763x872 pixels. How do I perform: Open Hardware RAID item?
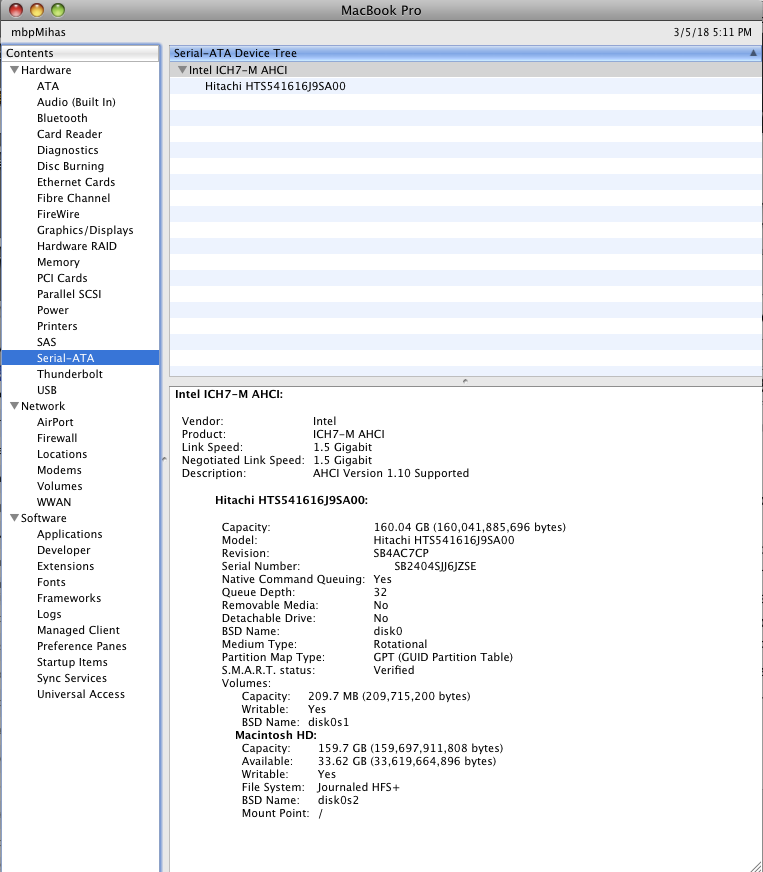click(77, 246)
